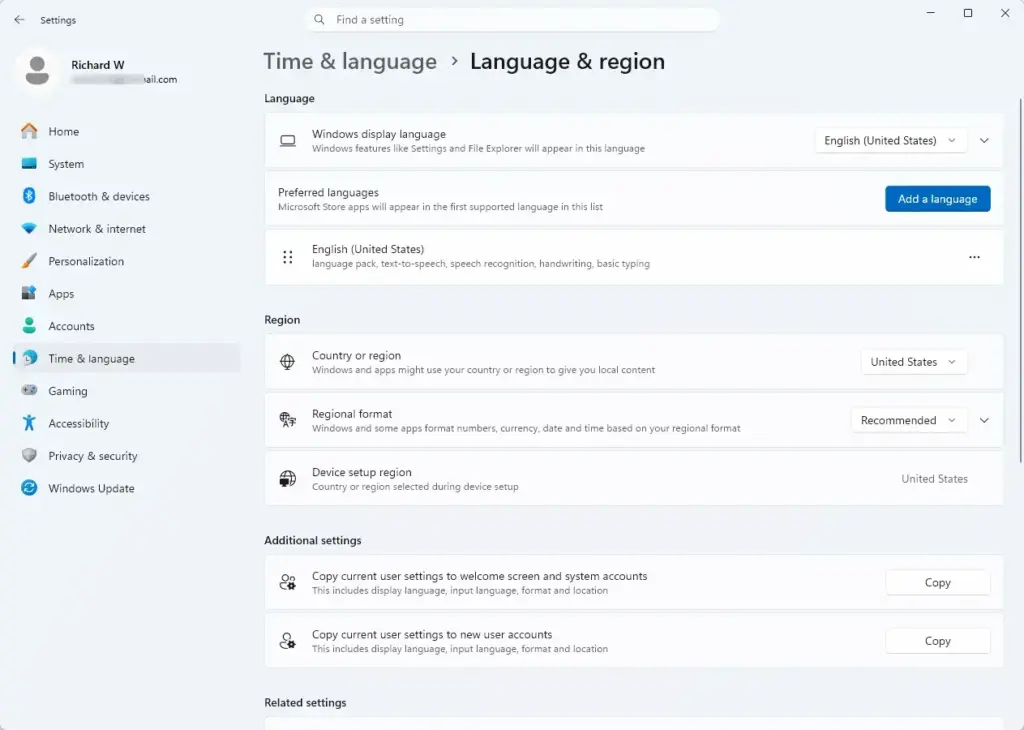Click the Regional format icon
The width and height of the screenshot is (1024, 730).
click(x=287, y=420)
